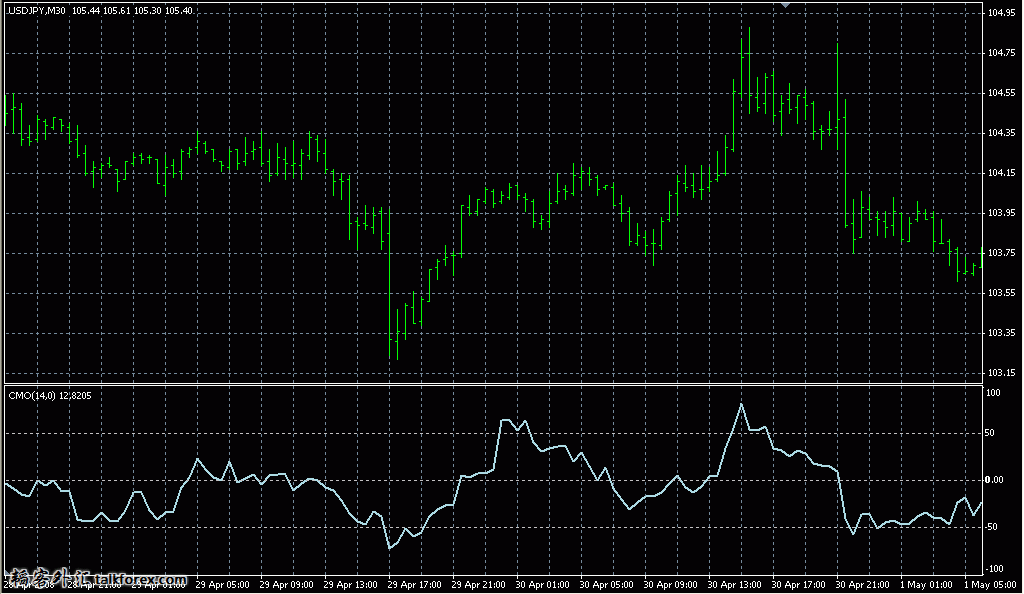This screenshot has width=1024, height=594.
Task: Click the 30 Apr 05:00 time label
Action: [x=606, y=585]
